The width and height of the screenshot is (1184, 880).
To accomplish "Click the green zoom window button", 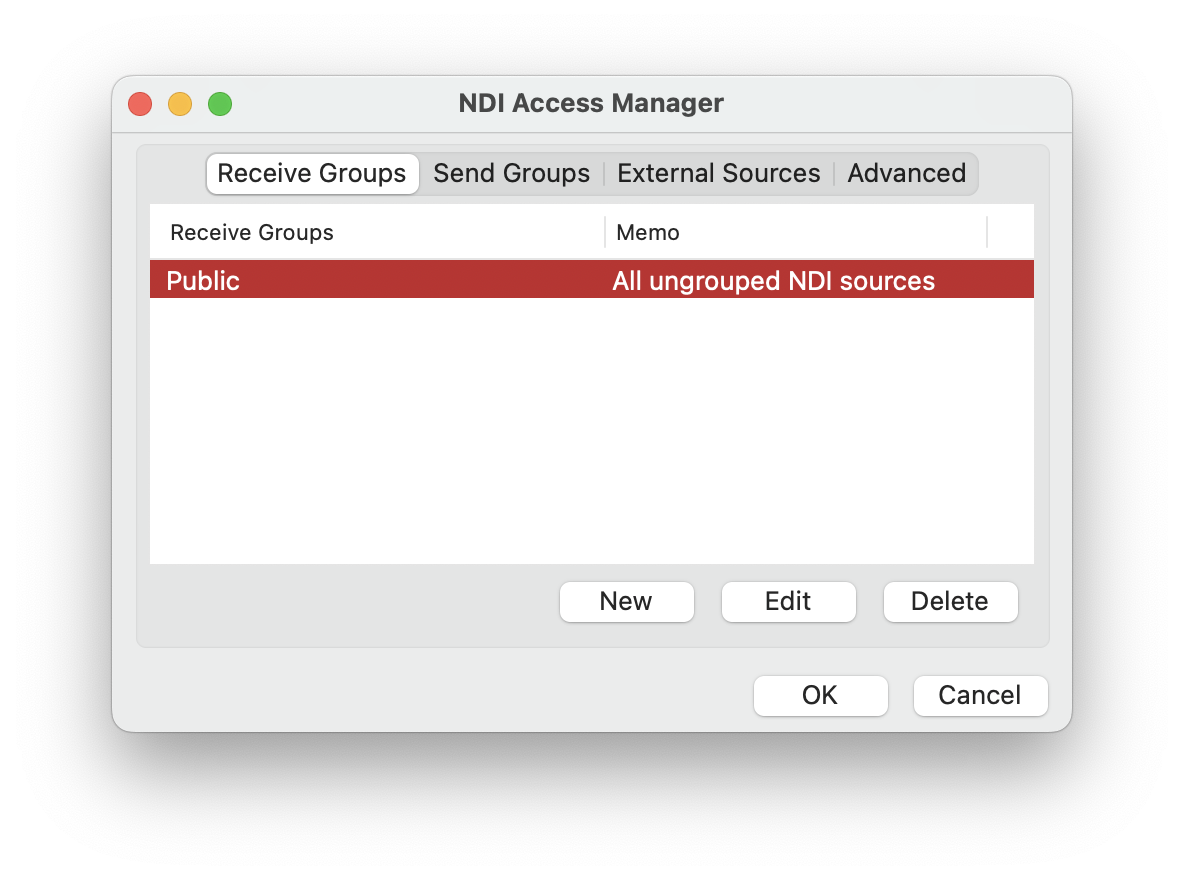I will (220, 104).
